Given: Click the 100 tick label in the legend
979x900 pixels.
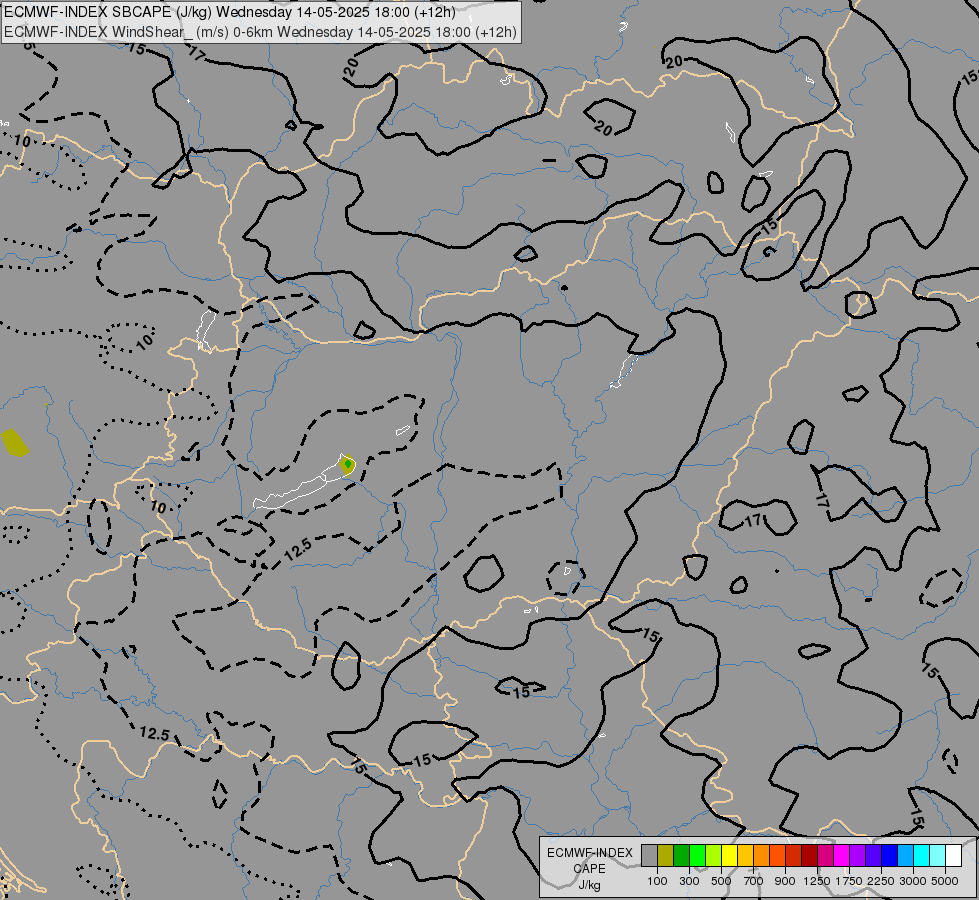Looking at the screenshot, I should pos(657,881).
